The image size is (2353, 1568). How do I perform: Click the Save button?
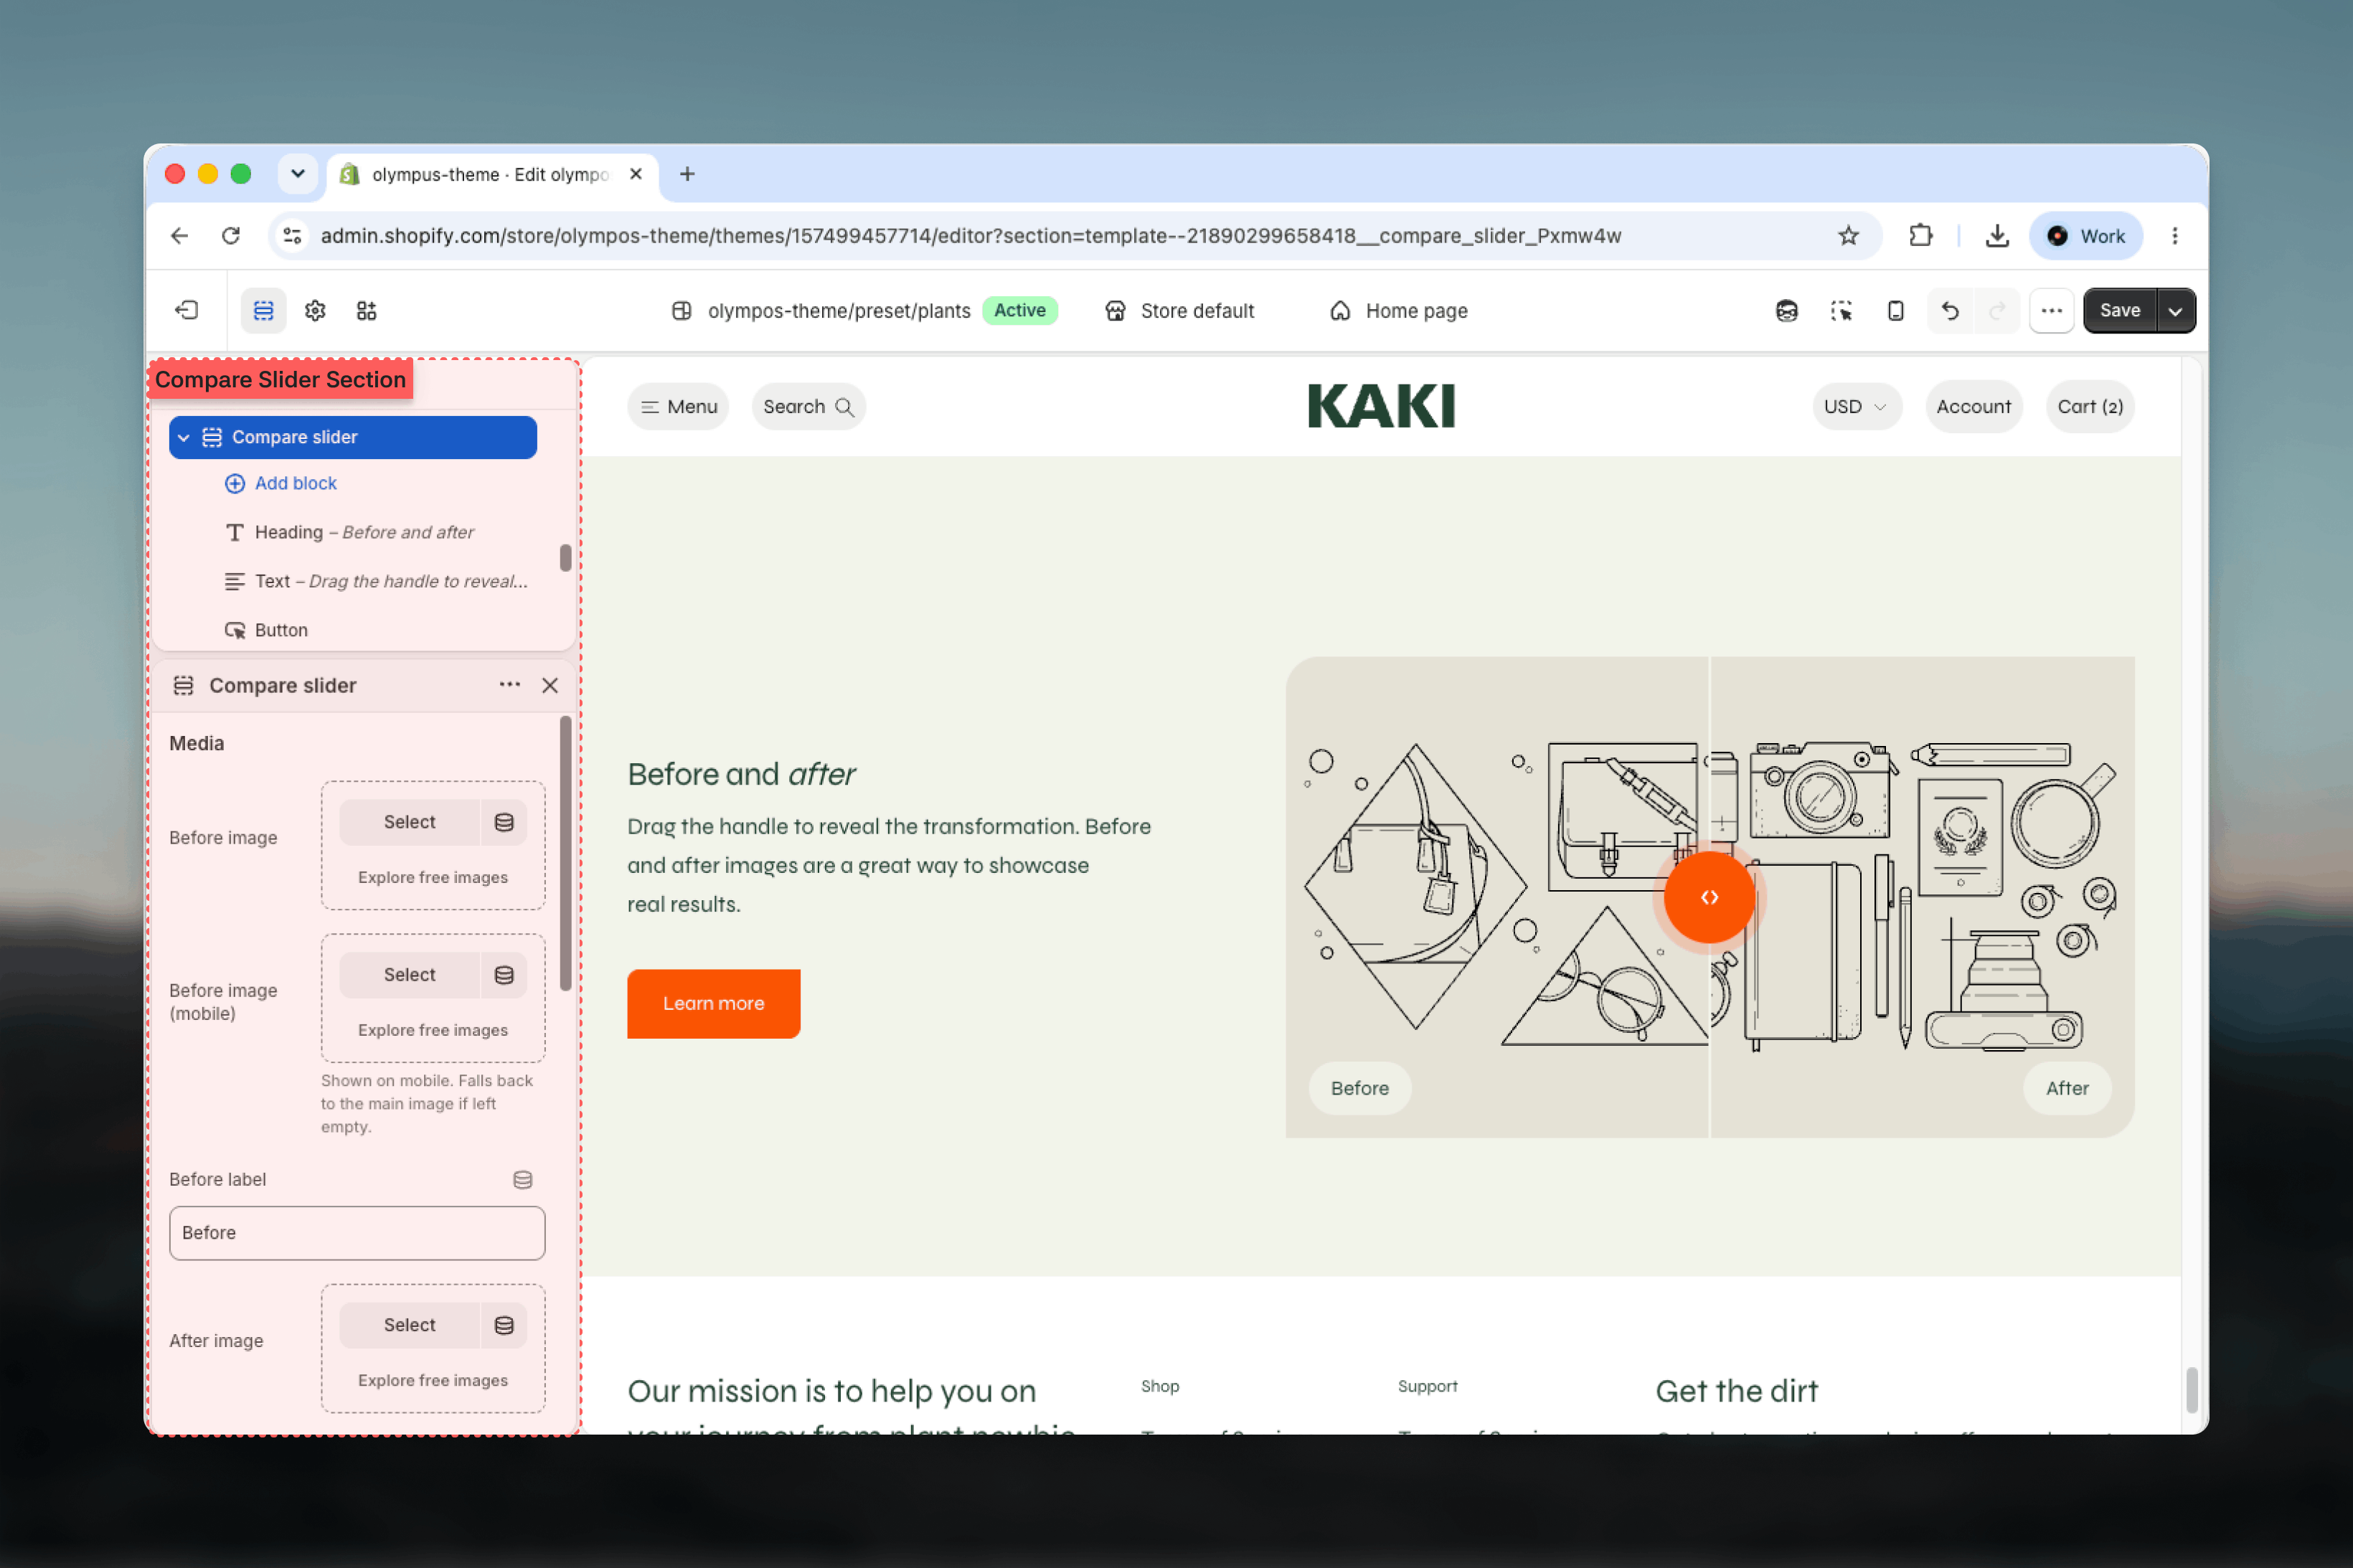click(x=2120, y=311)
